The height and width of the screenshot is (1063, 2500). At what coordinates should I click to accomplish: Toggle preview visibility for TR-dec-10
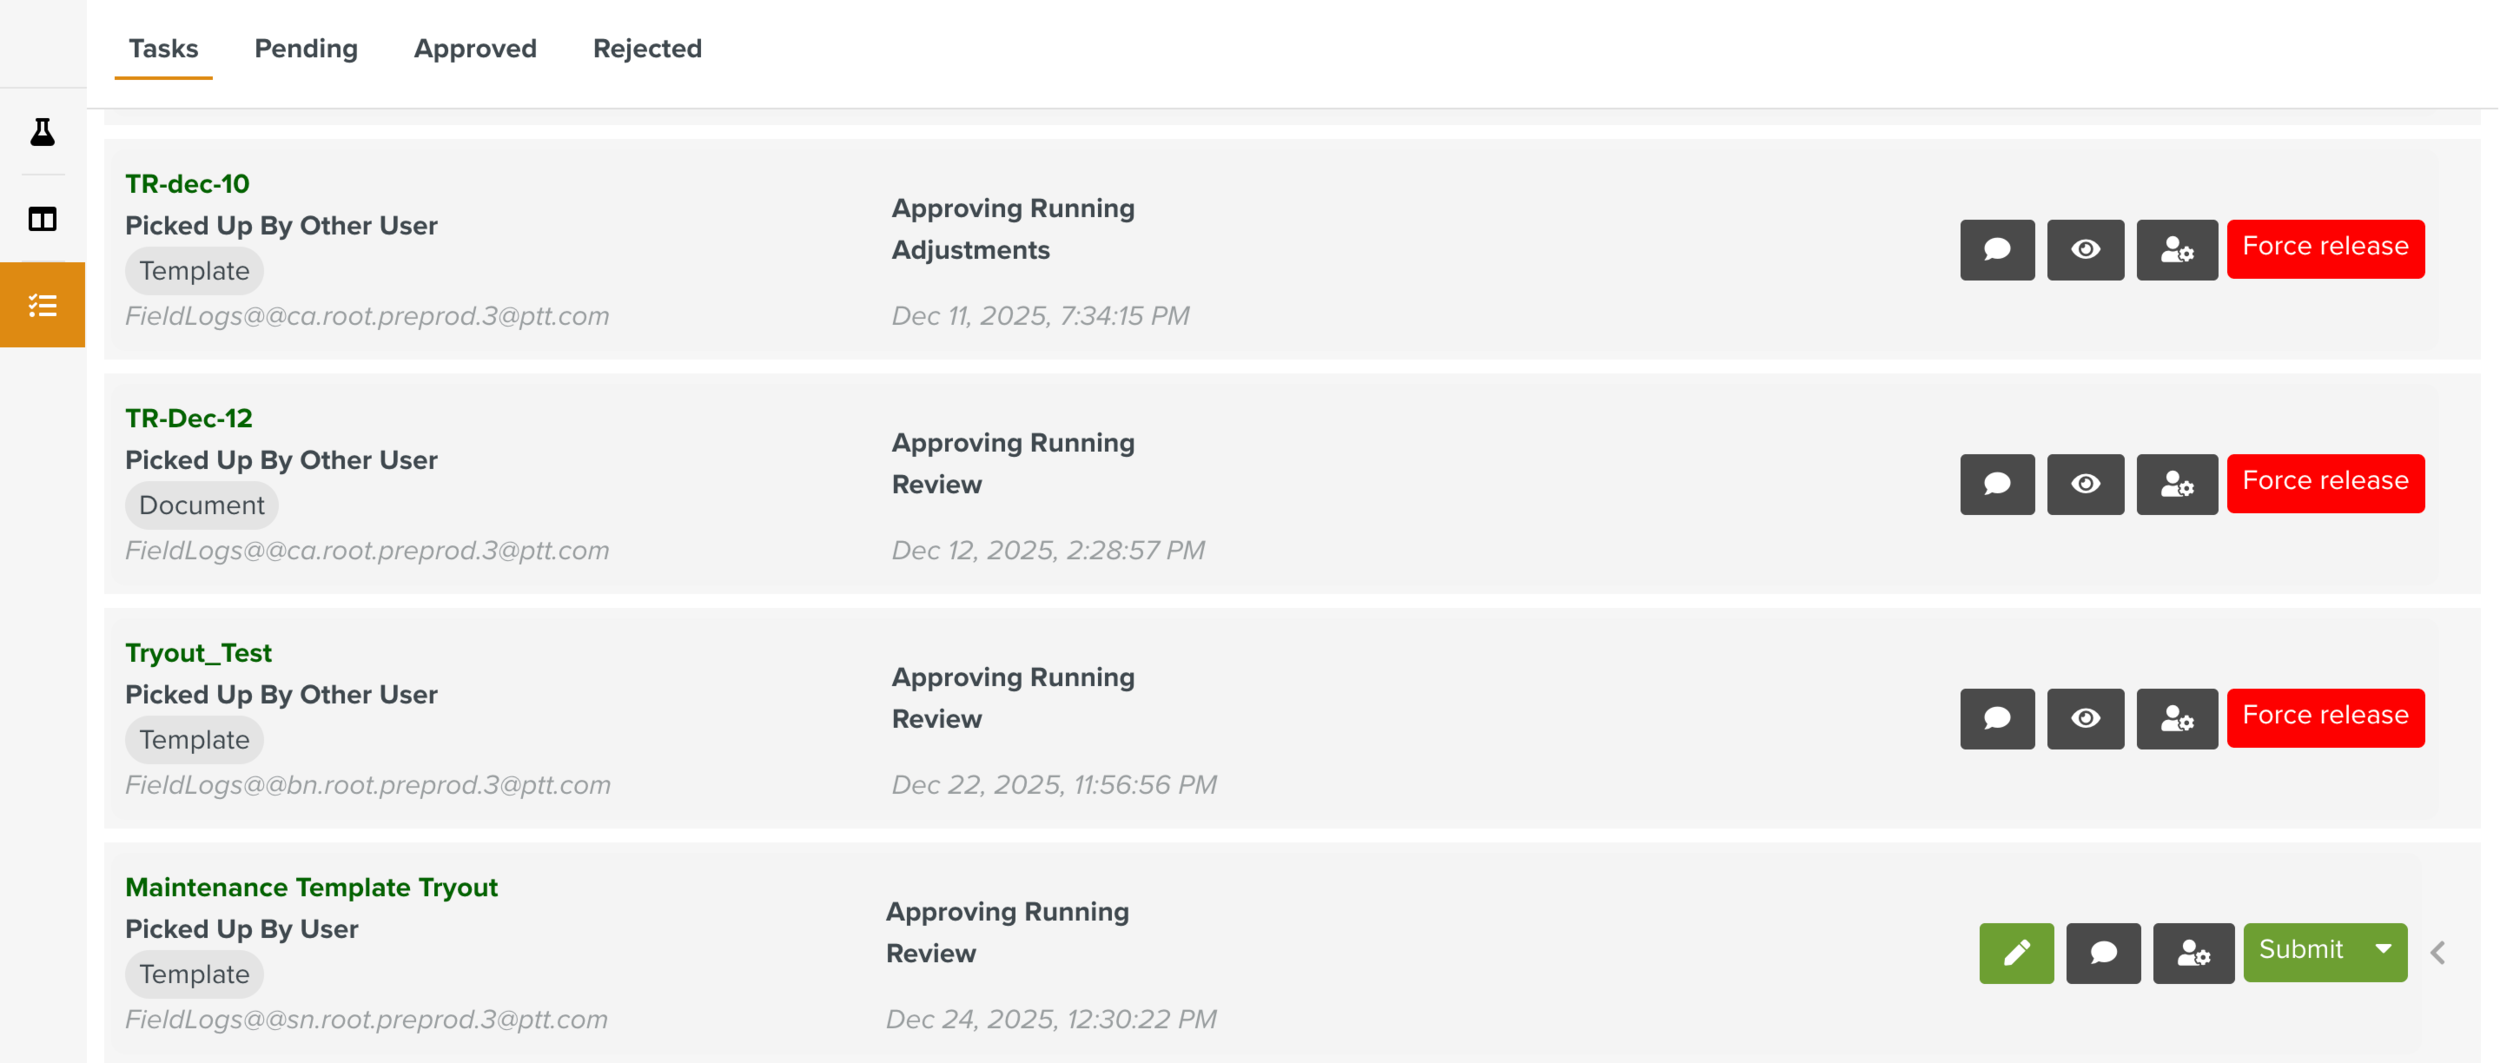[x=2086, y=249]
